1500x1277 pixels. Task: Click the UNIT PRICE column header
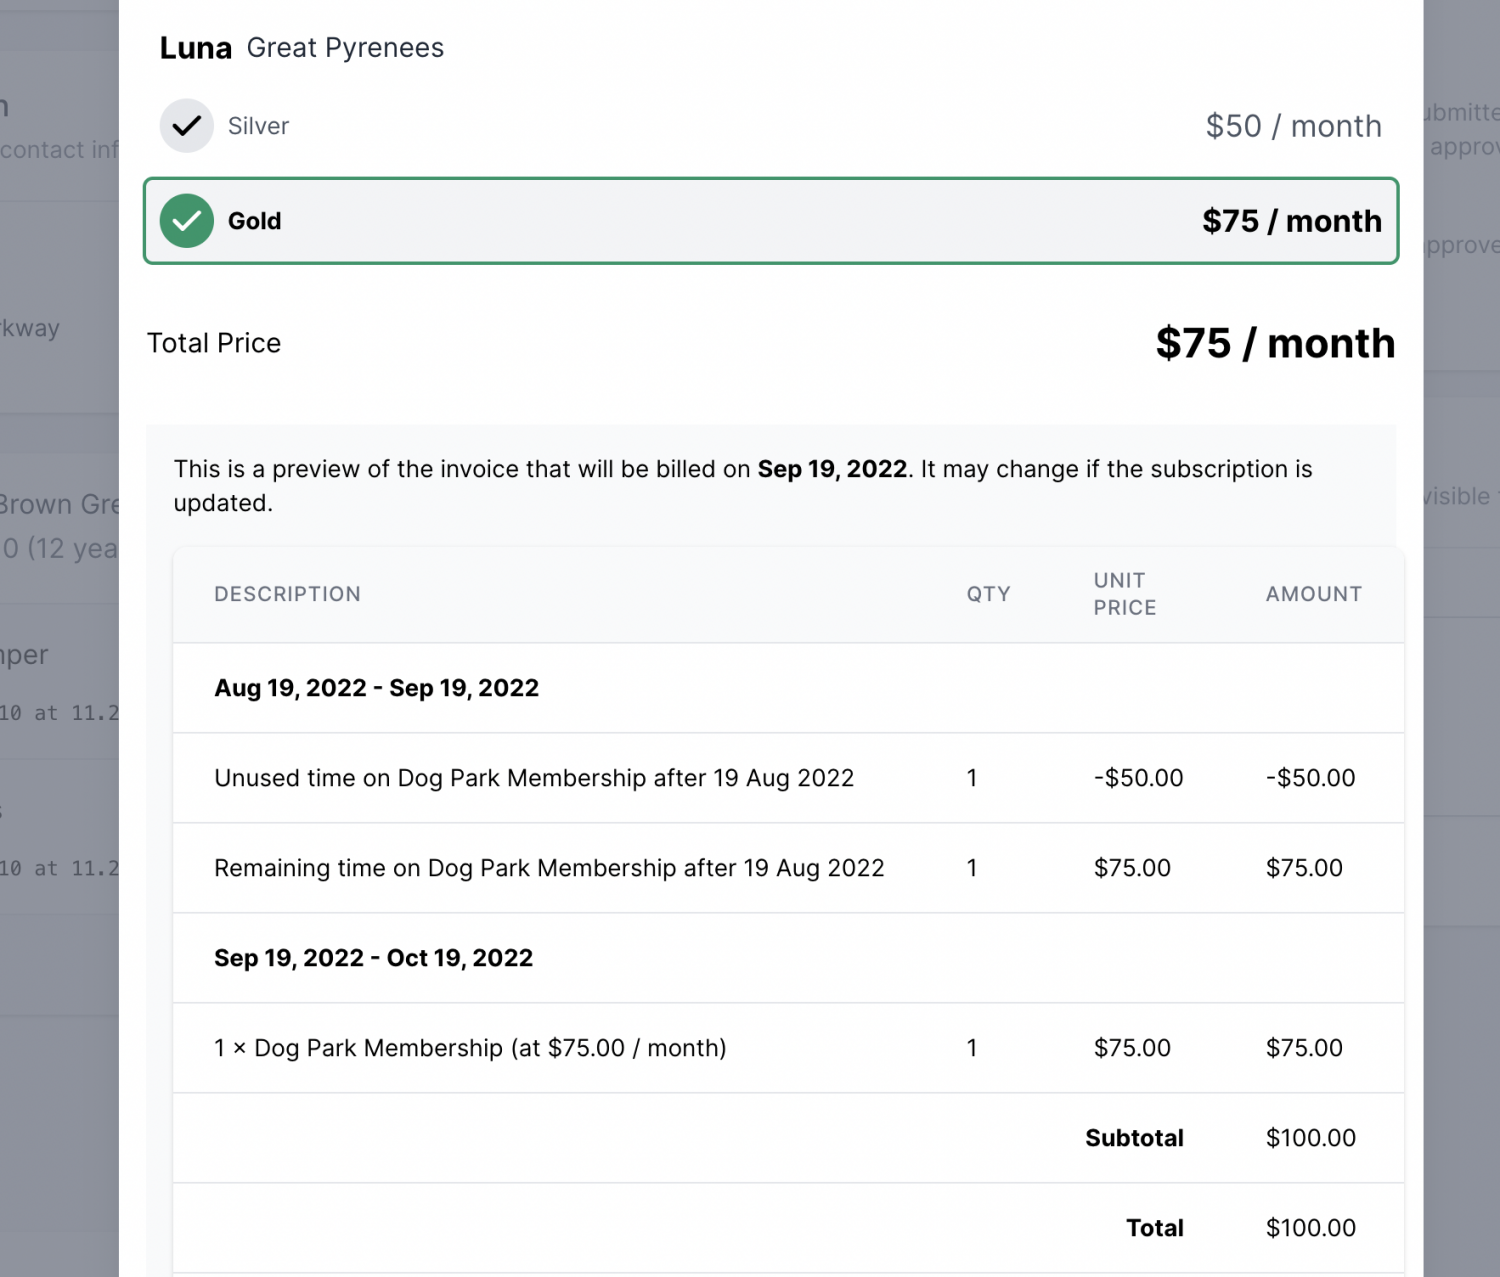pyautogui.click(x=1124, y=594)
